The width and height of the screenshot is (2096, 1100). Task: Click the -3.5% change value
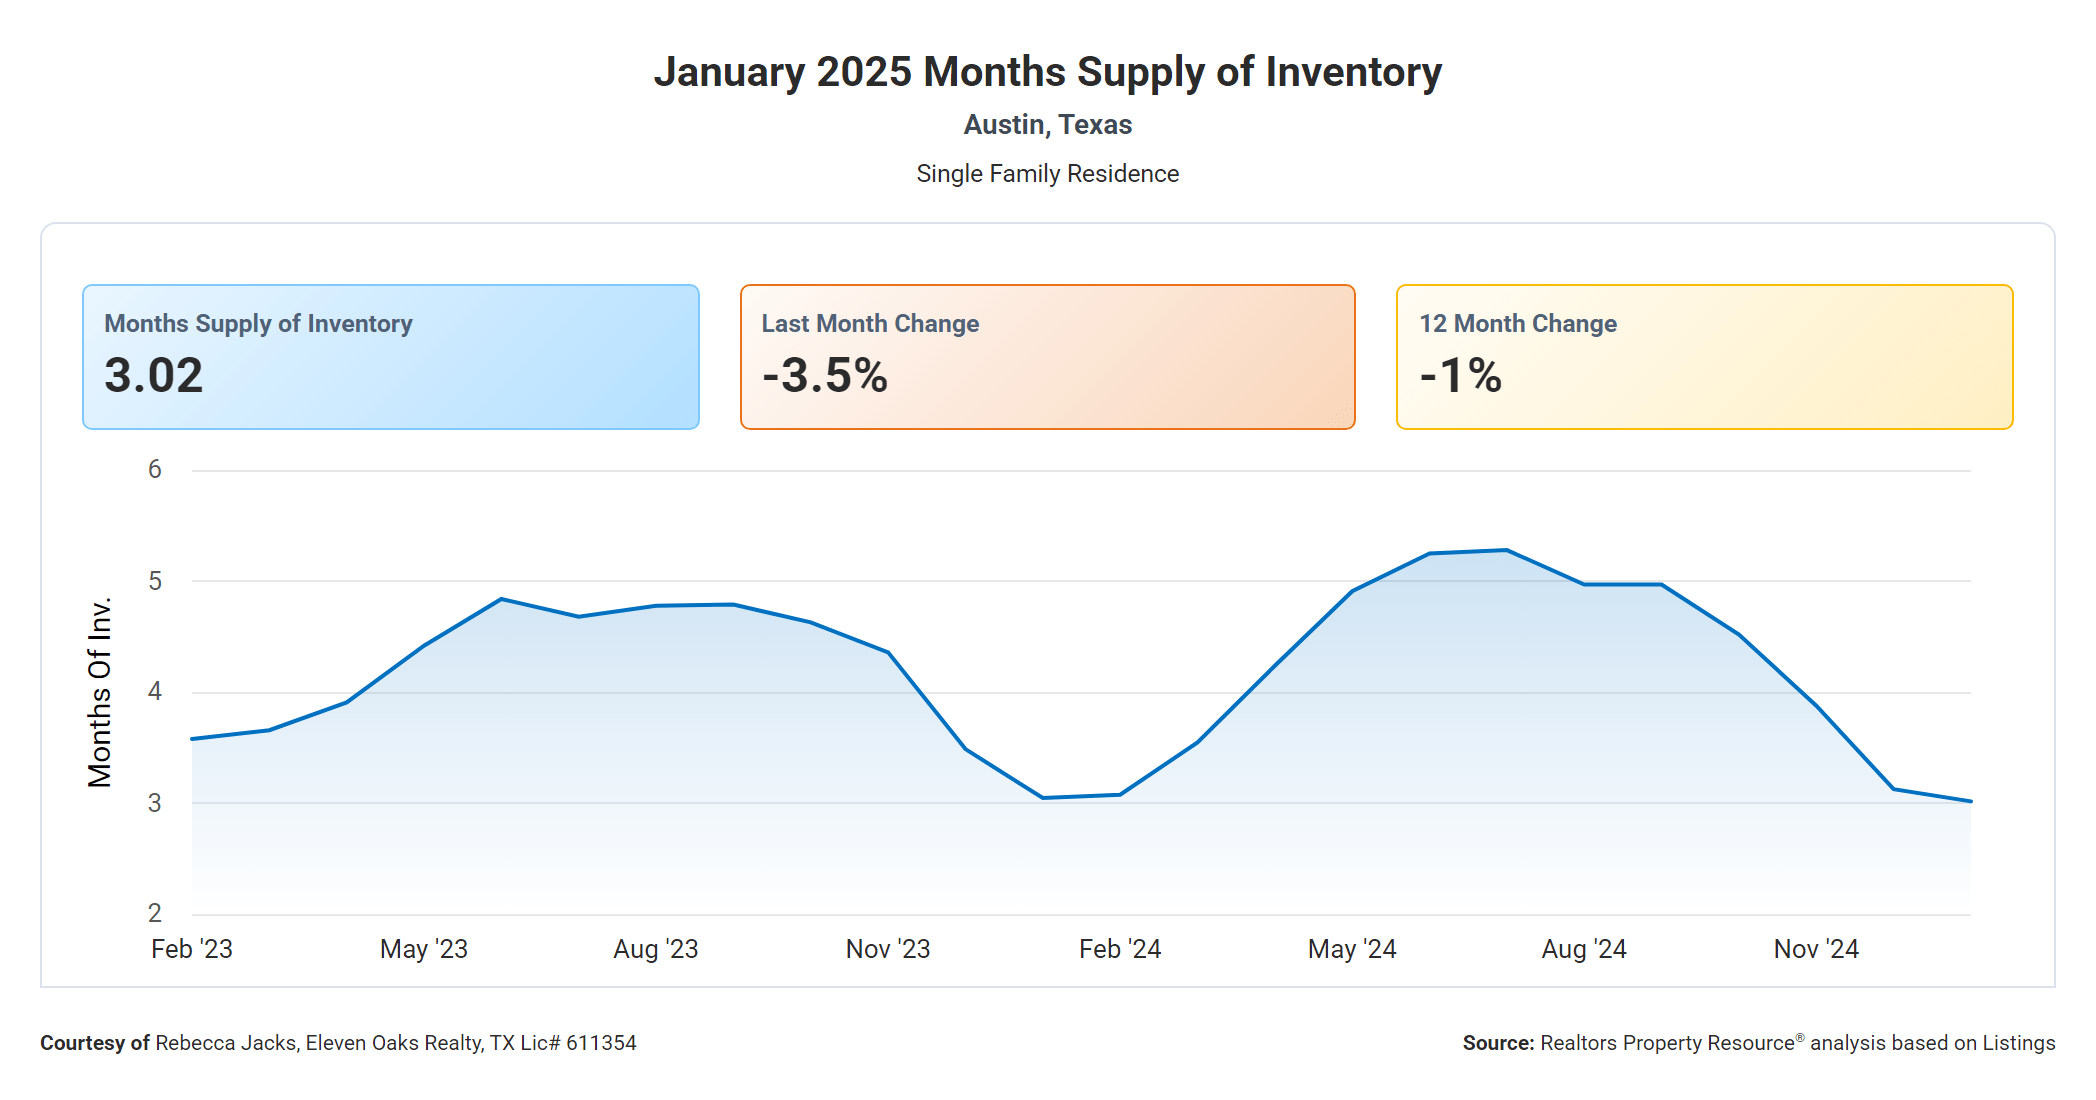tap(825, 376)
